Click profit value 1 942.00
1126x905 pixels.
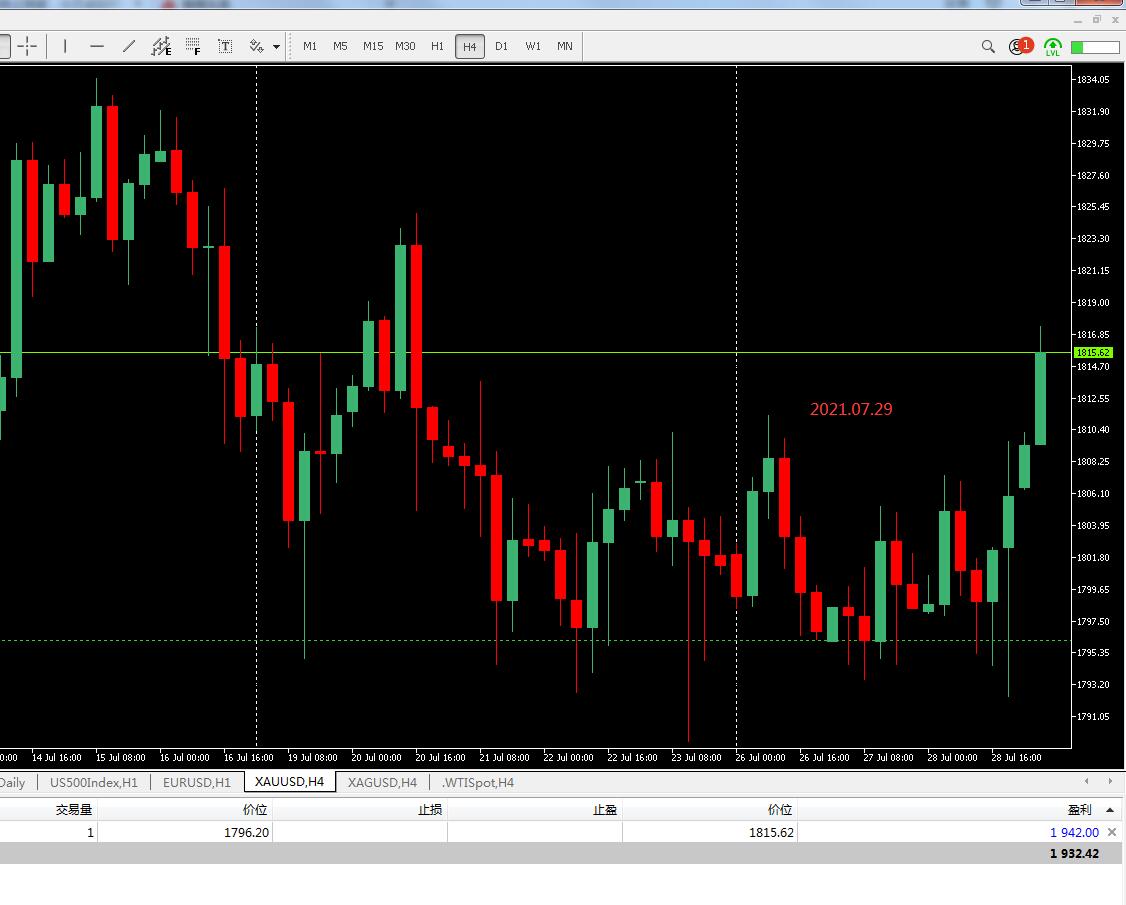(x=1074, y=832)
